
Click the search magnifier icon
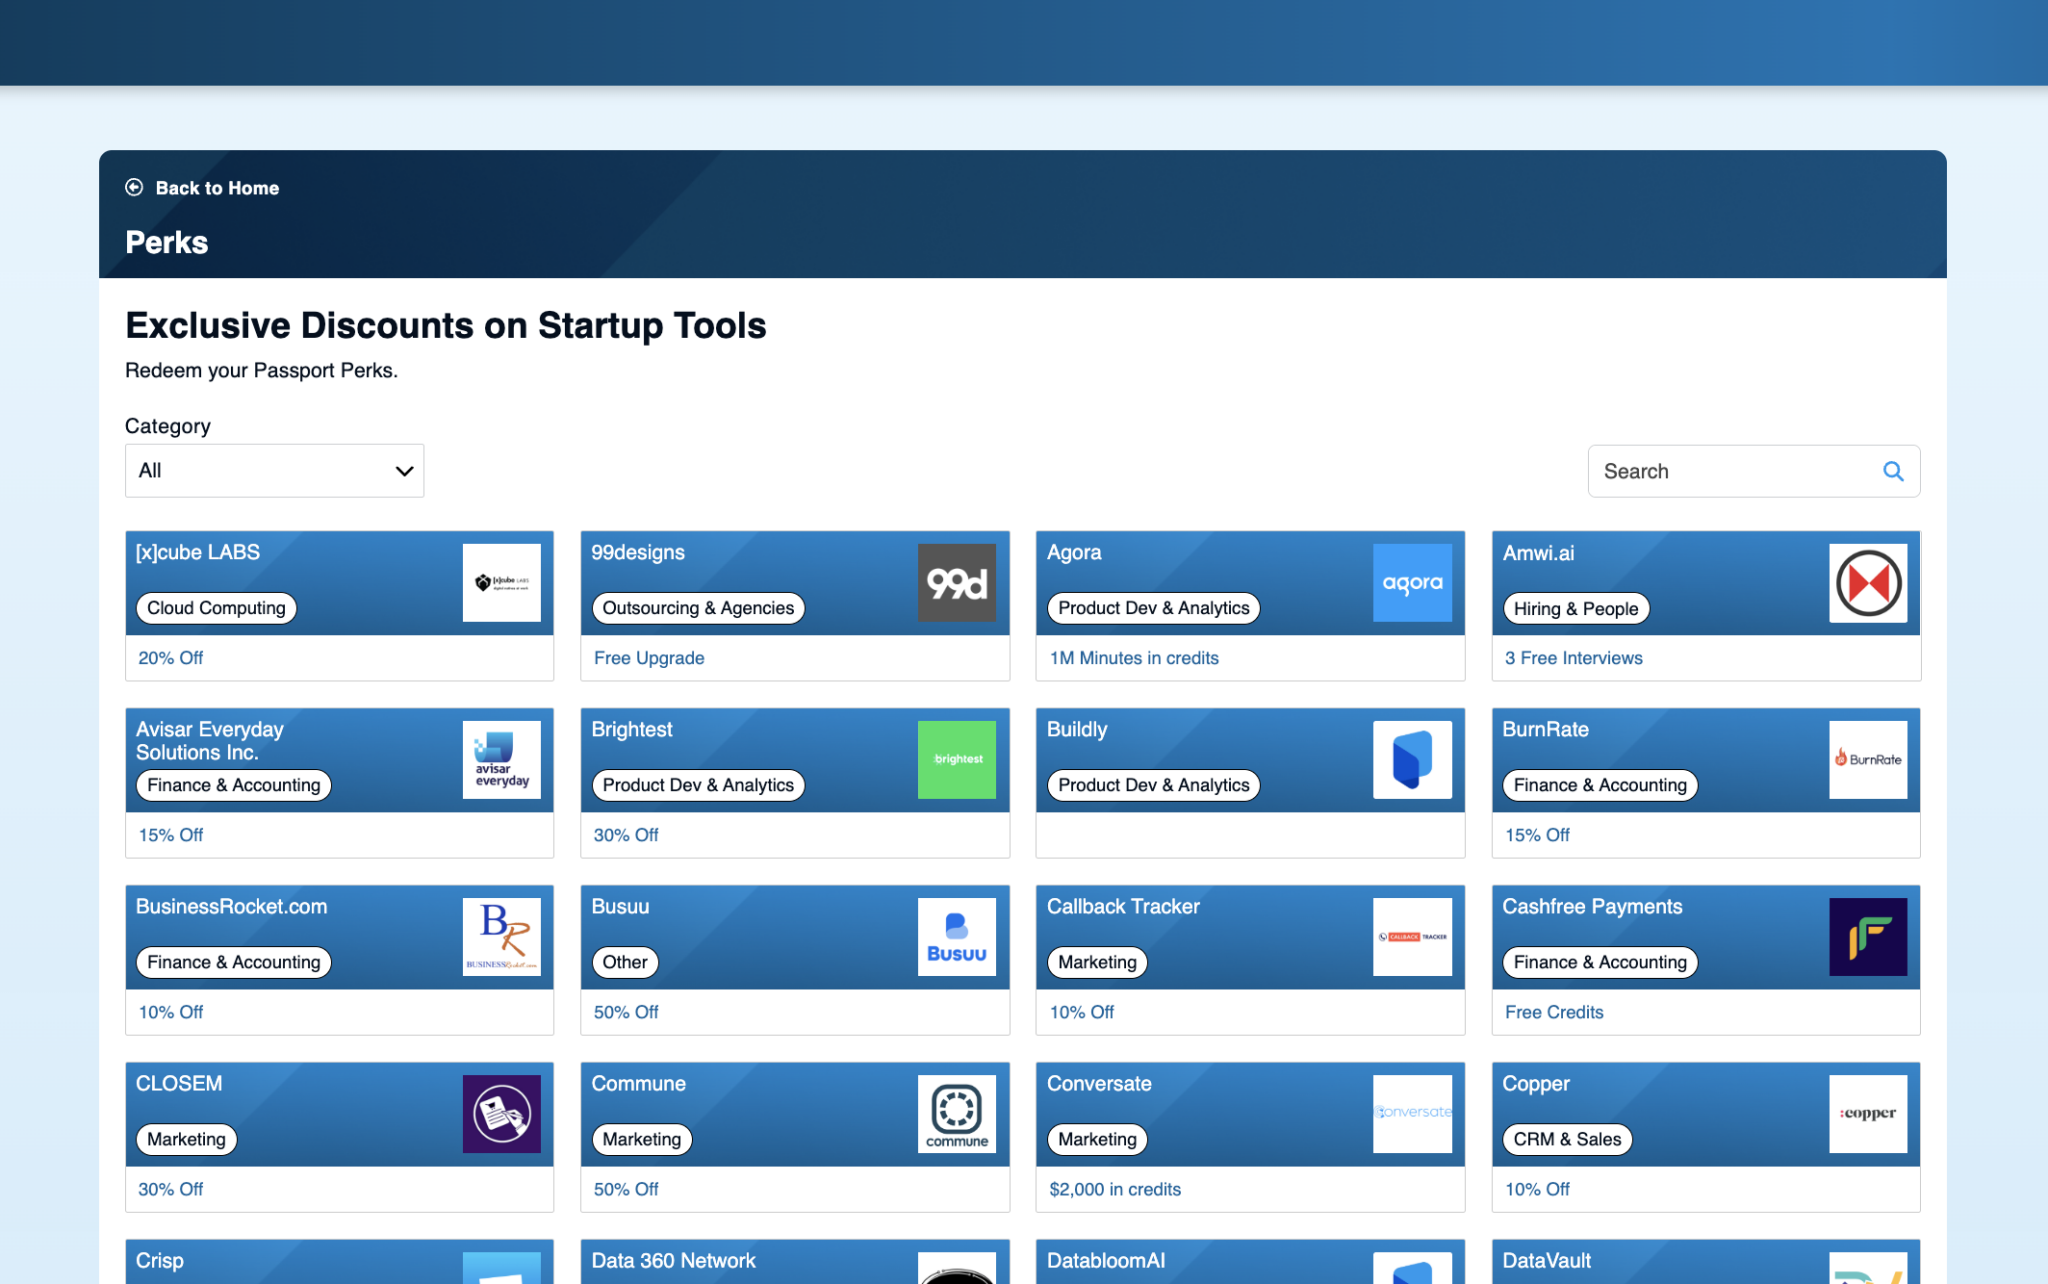pyautogui.click(x=1893, y=471)
